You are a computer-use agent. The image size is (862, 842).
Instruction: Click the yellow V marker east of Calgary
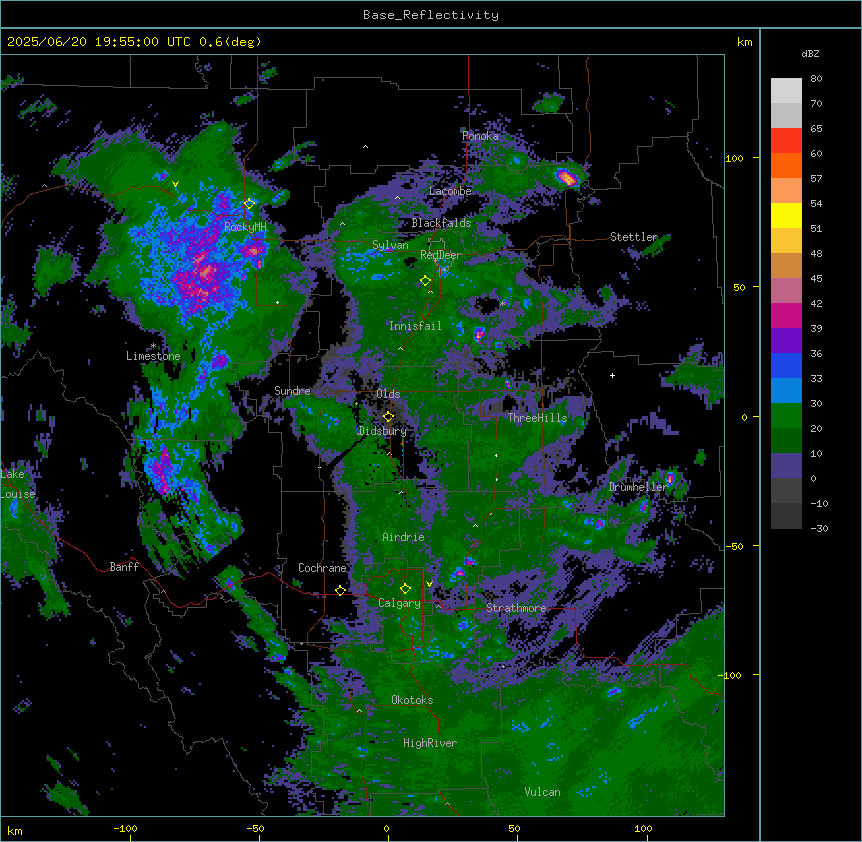click(x=429, y=584)
